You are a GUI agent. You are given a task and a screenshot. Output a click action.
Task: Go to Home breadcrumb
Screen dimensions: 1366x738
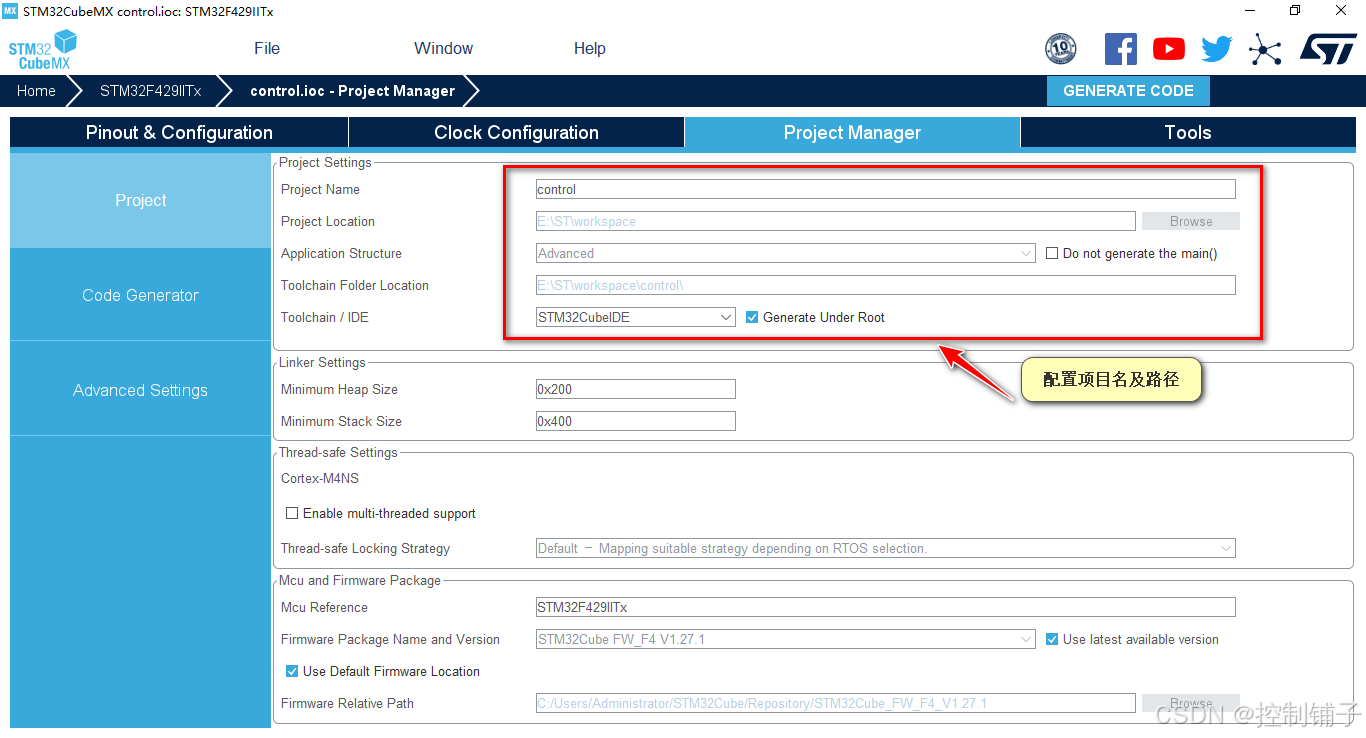coord(36,91)
